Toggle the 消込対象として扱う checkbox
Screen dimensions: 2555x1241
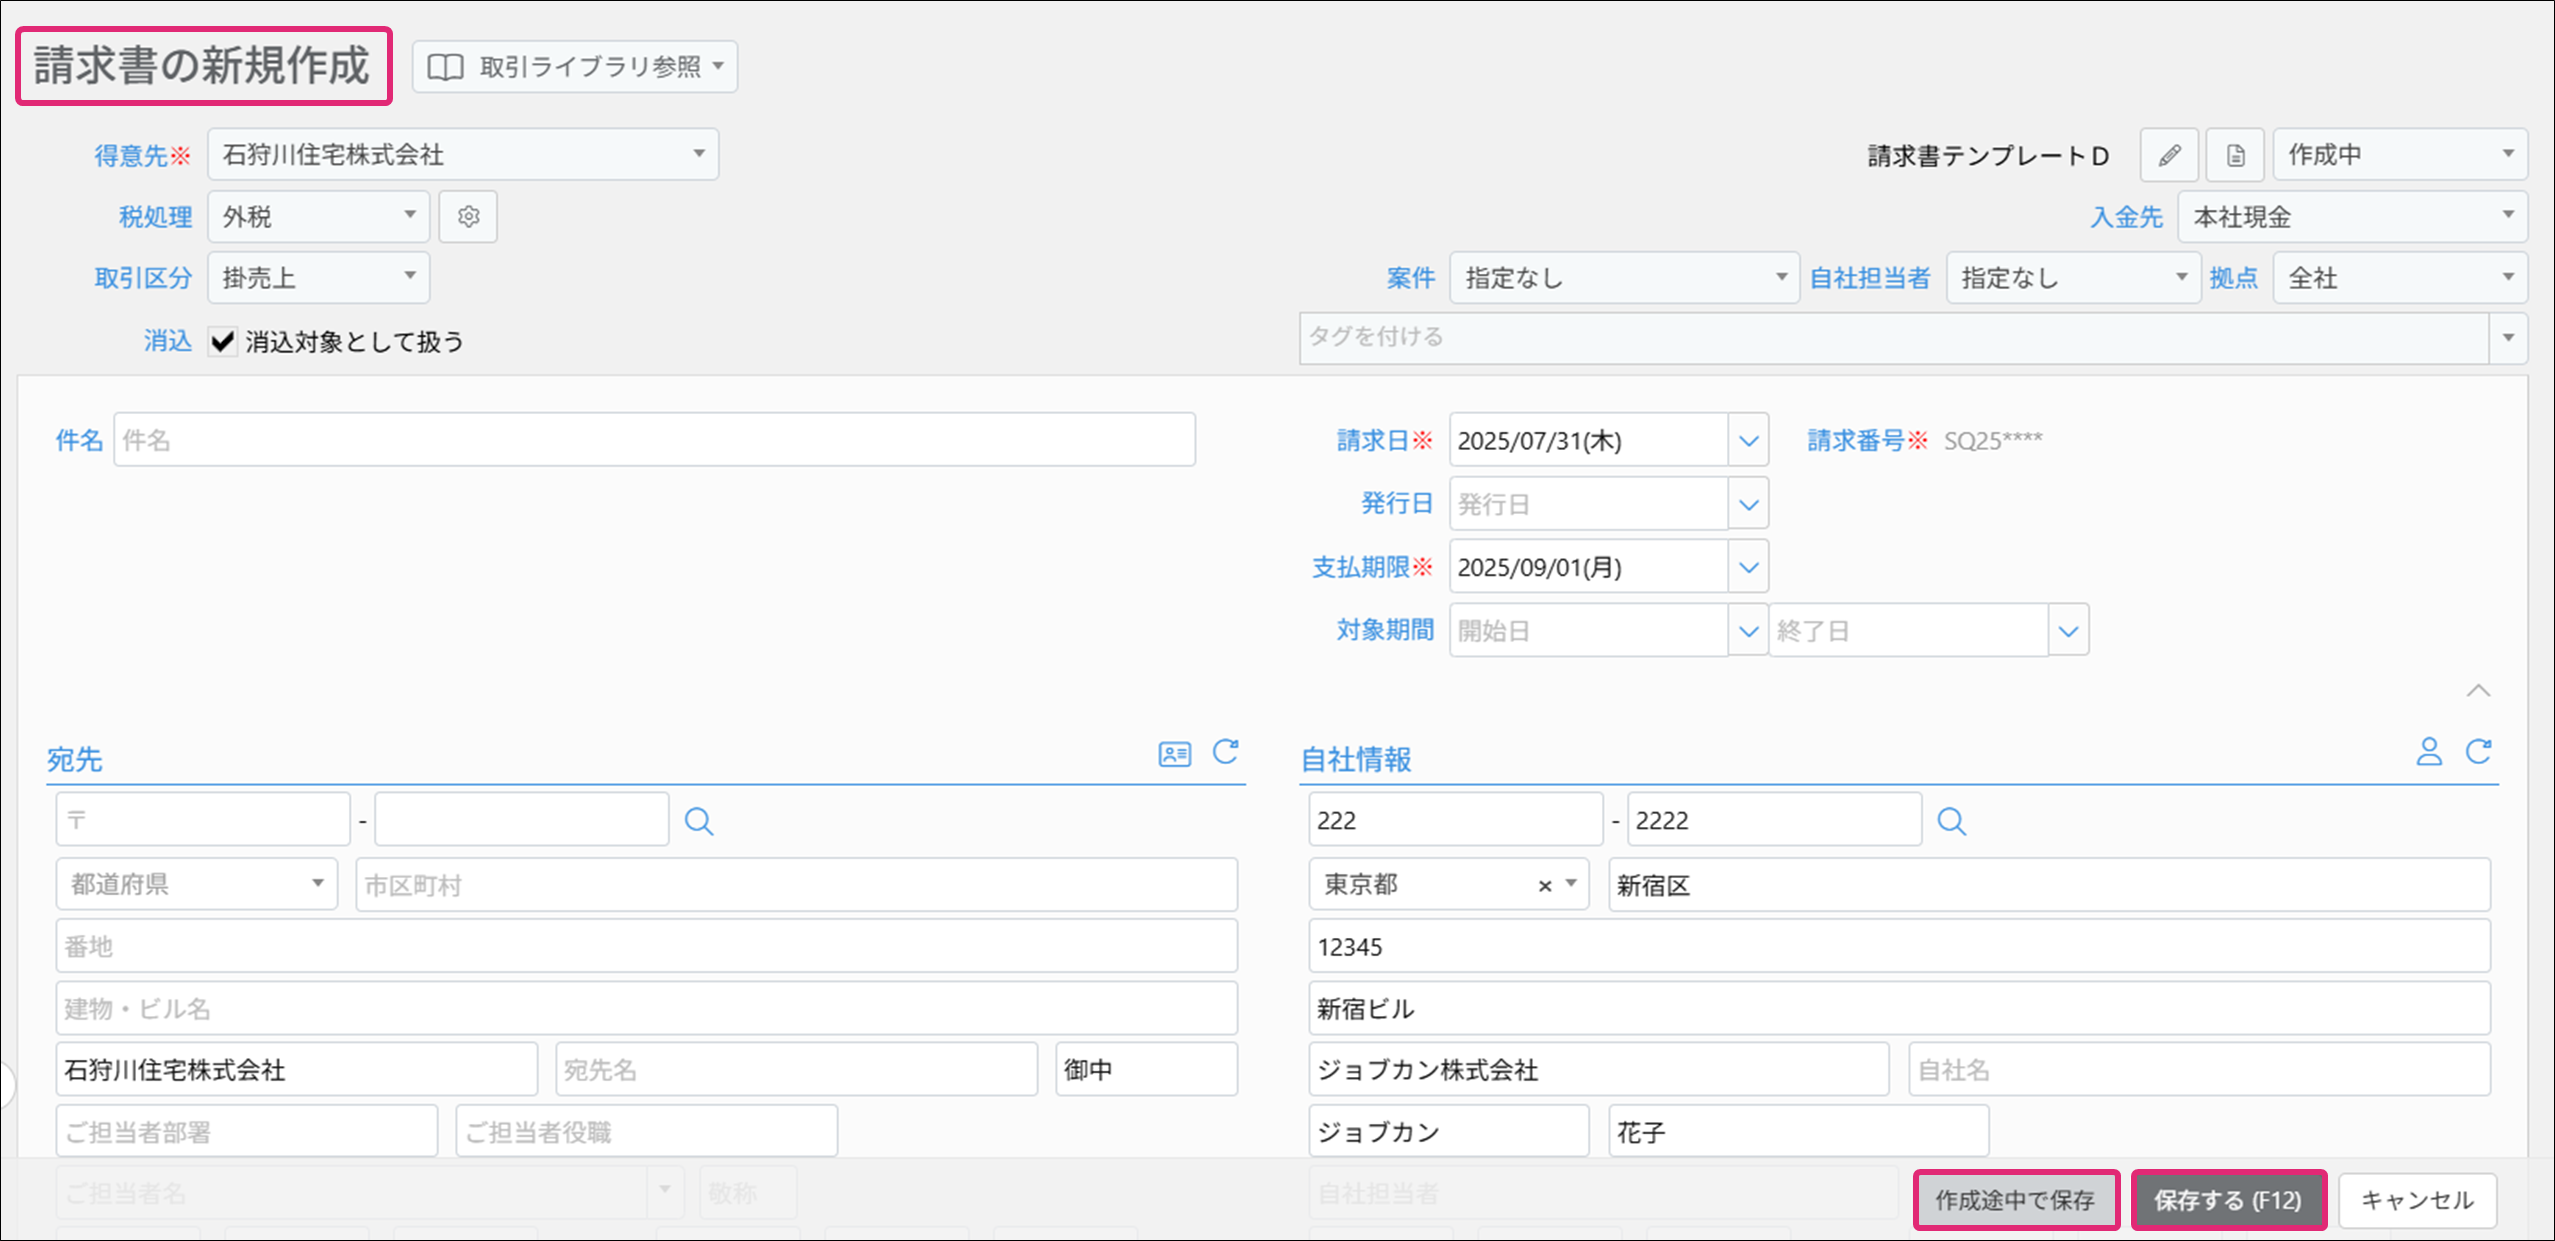pyautogui.click(x=222, y=342)
